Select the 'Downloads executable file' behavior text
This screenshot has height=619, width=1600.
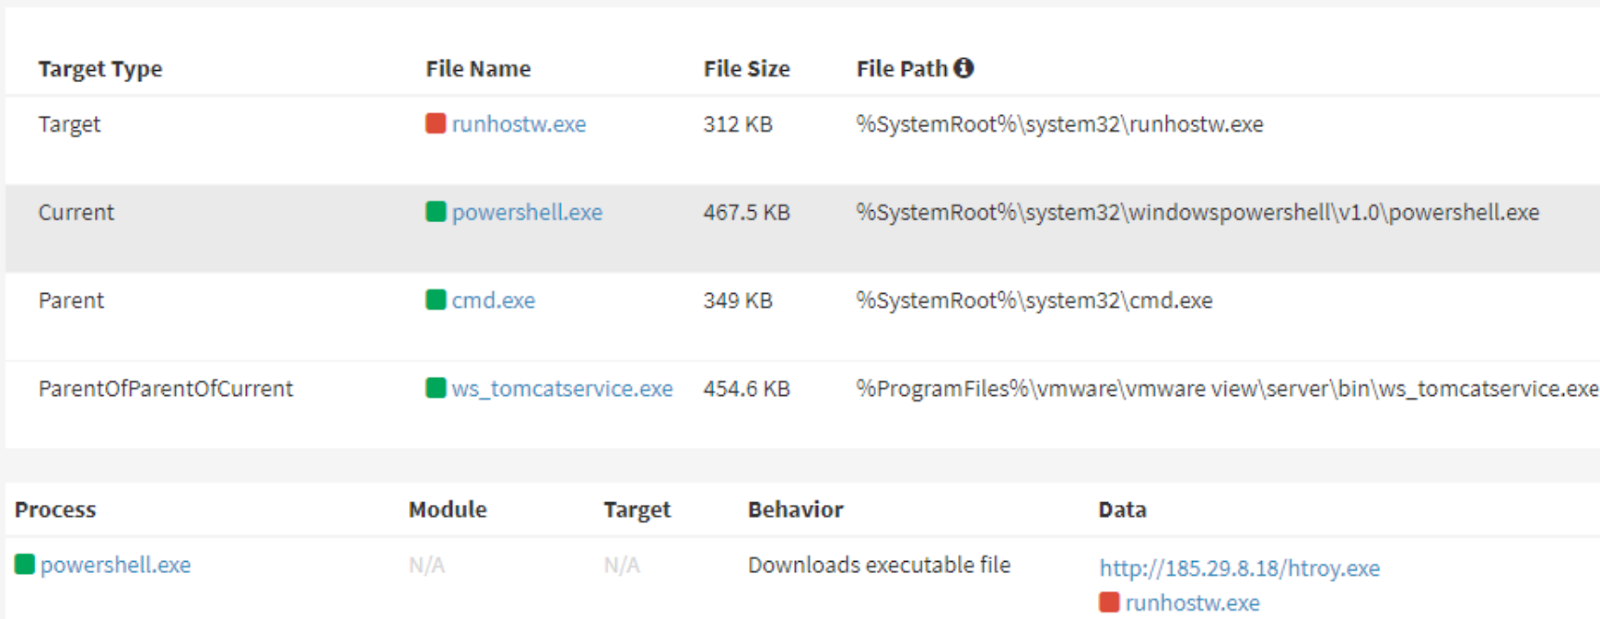click(x=879, y=565)
